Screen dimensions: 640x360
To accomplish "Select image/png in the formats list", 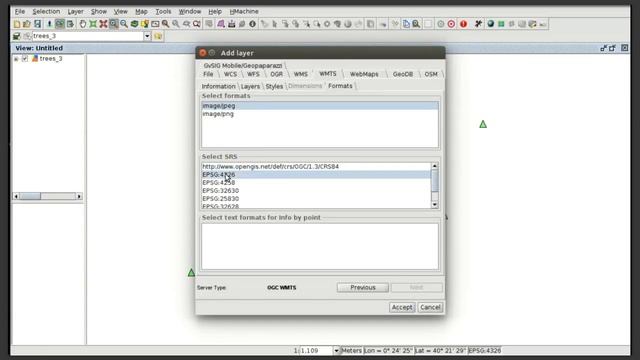I will click(x=320, y=114).
